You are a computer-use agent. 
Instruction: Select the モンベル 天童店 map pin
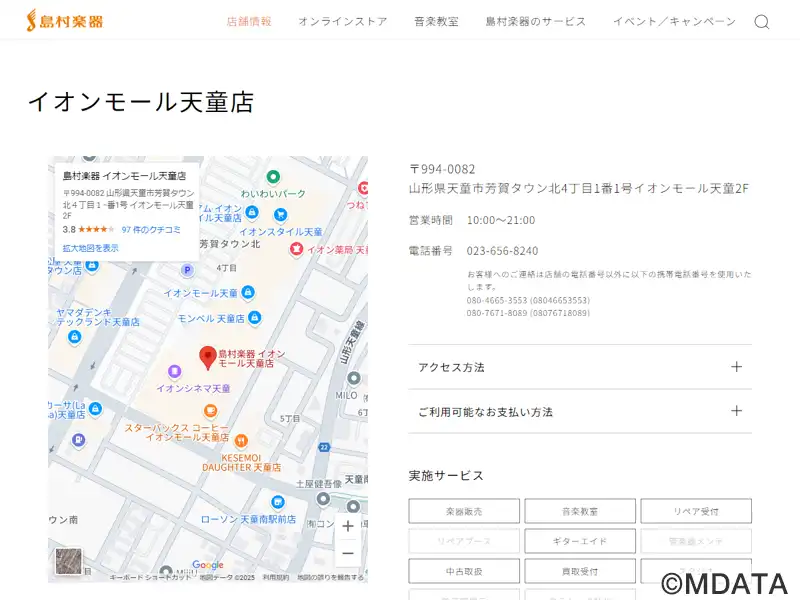pyautogui.click(x=255, y=318)
